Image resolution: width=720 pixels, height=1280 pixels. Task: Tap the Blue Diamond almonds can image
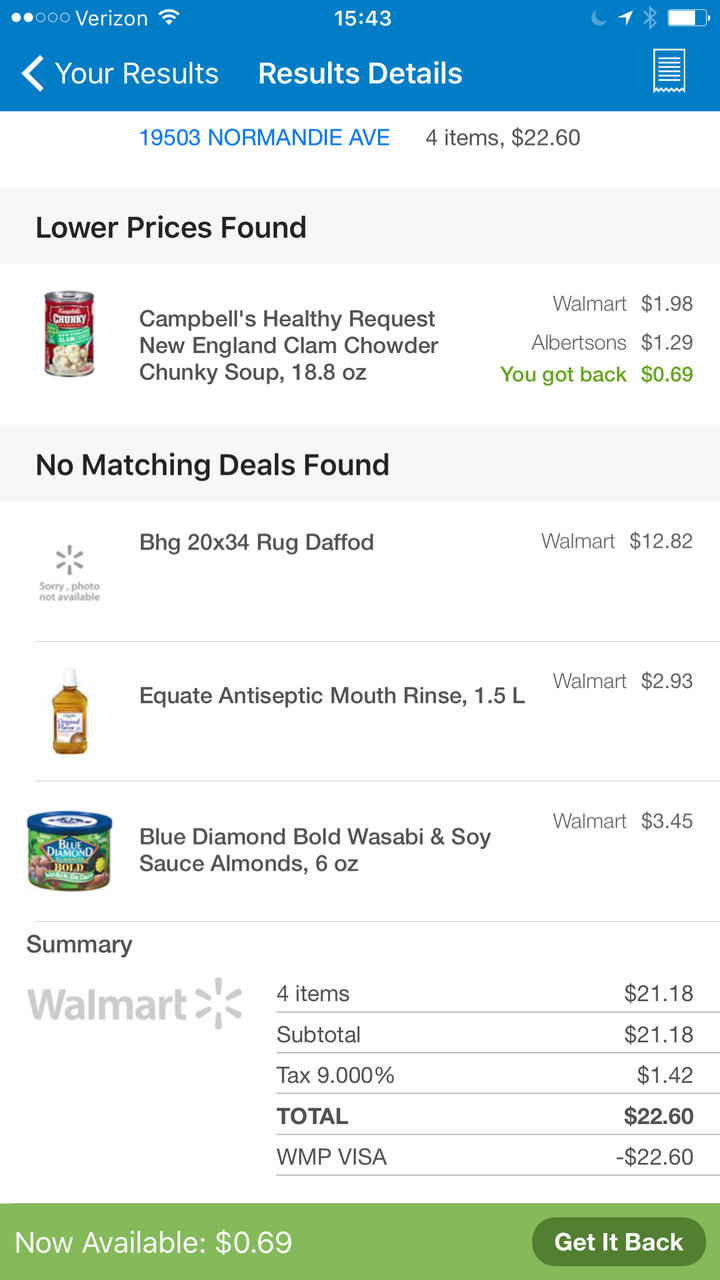click(x=69, y=850)
